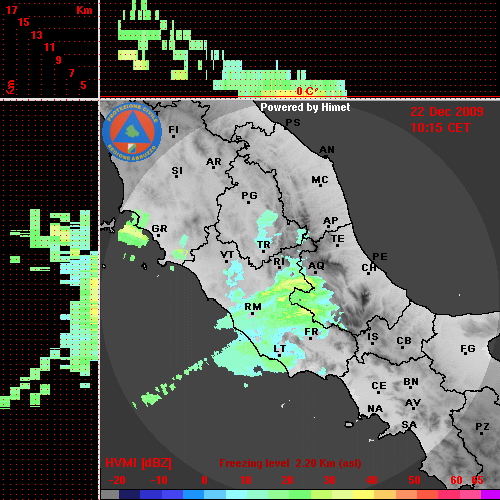Select the PE city label
The width and height of the screenshot is (500, 500).
(380, 257)
